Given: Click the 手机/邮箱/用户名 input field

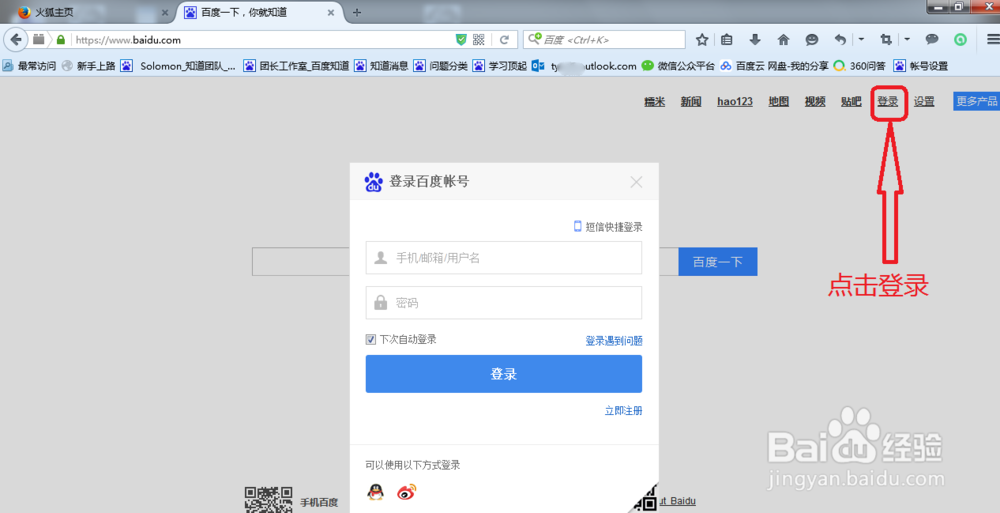Looking at the screenshot, I should 503,258.
